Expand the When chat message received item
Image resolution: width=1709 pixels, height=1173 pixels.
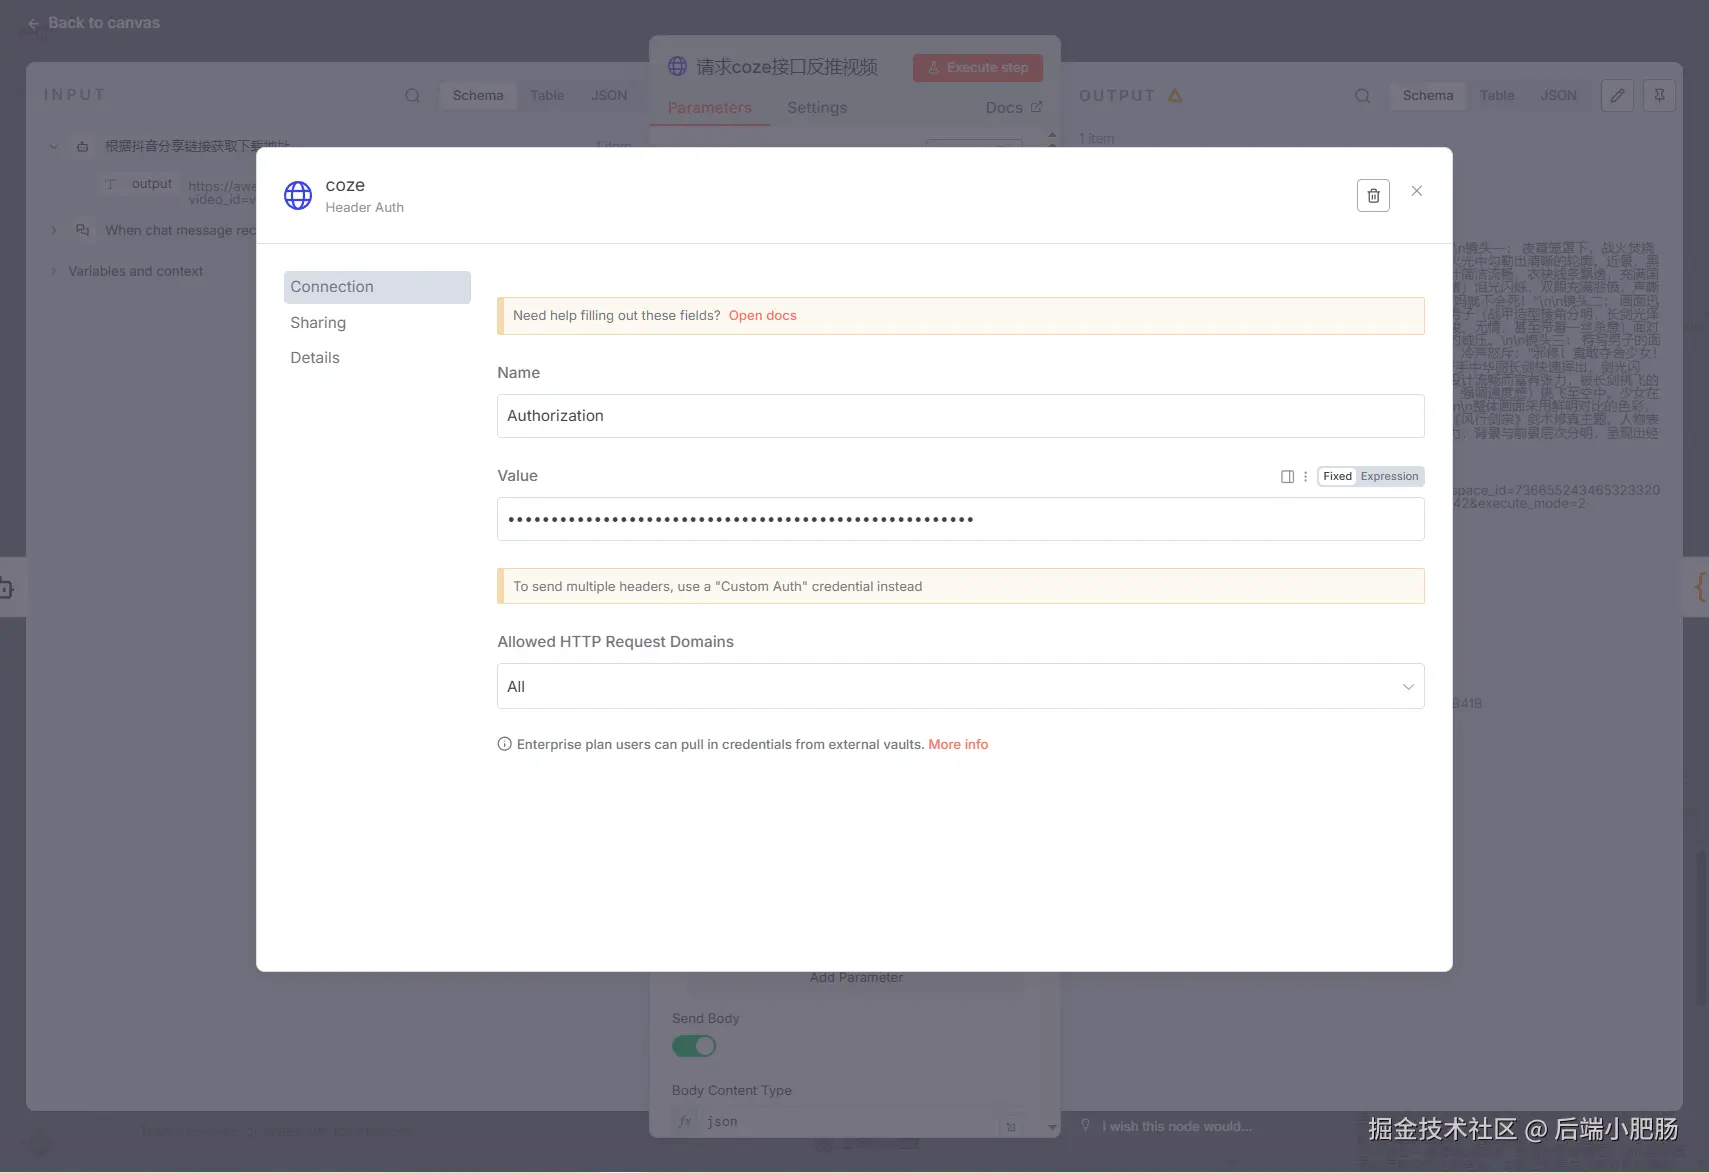pos(54,231)
